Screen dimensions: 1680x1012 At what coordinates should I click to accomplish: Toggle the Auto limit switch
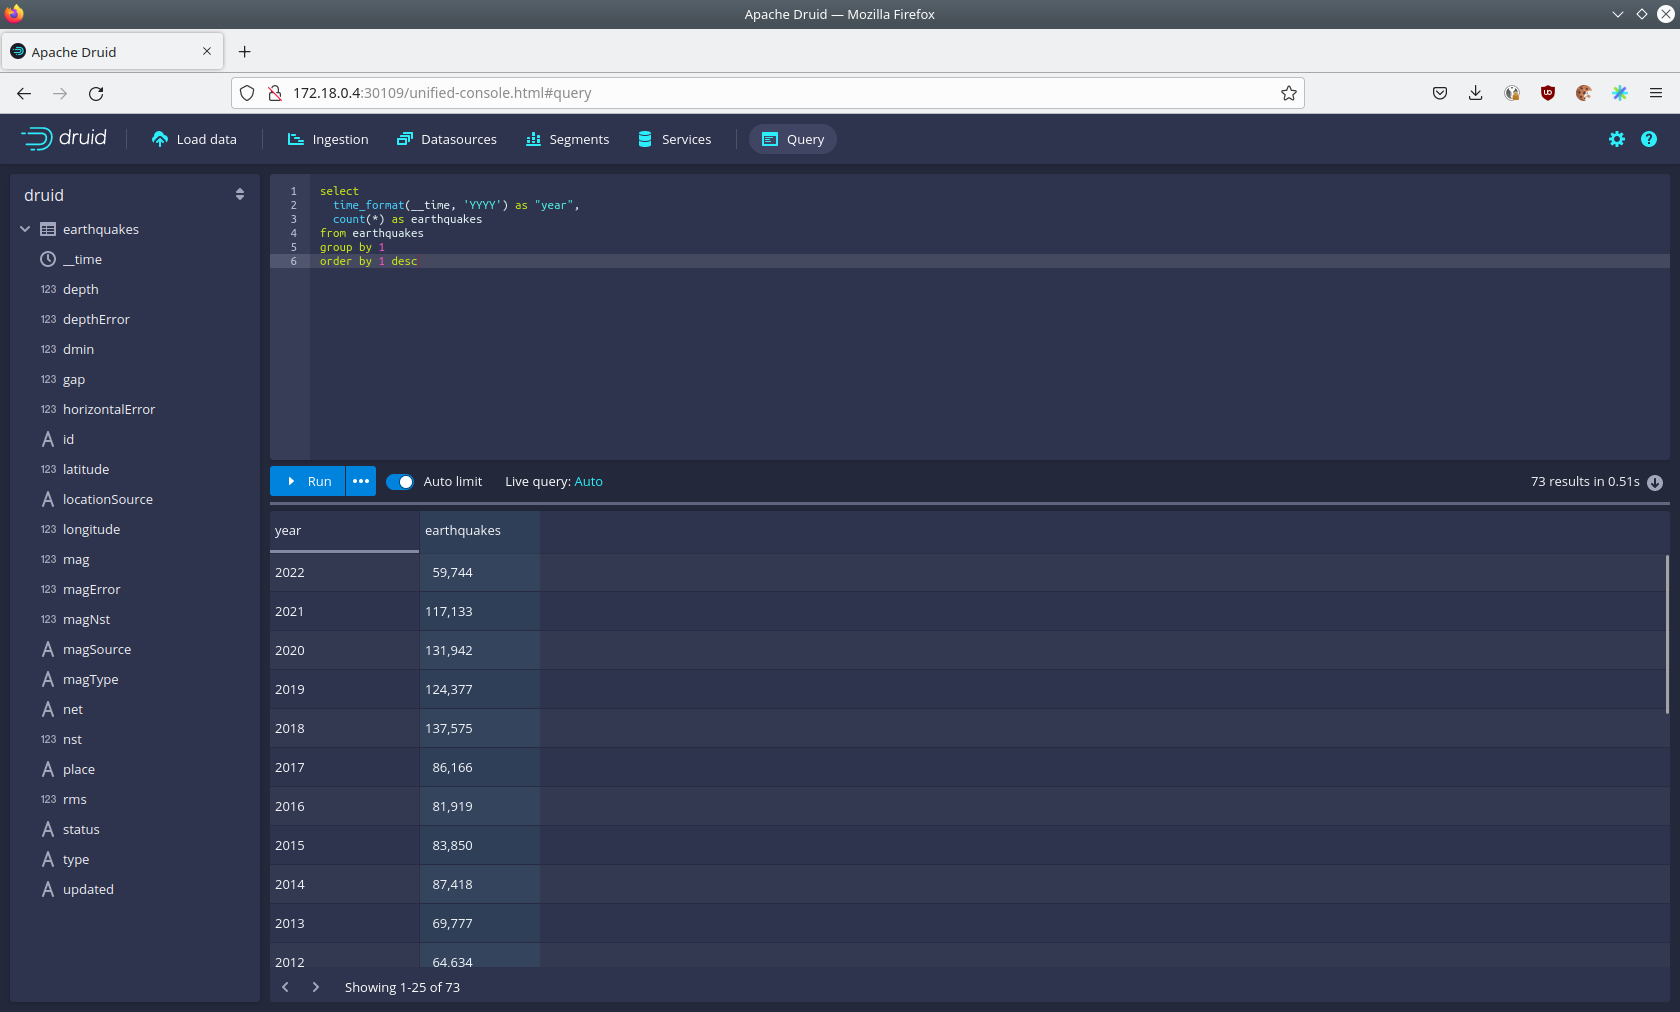click(x=400, y=481)
